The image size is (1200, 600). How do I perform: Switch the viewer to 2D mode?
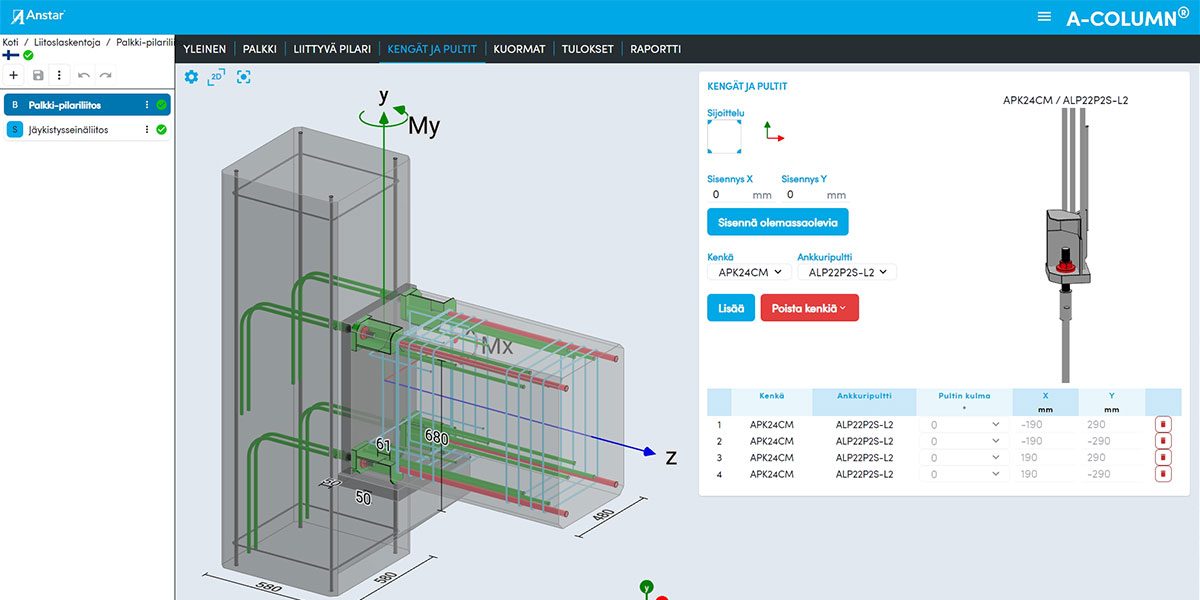coord(217,76)
